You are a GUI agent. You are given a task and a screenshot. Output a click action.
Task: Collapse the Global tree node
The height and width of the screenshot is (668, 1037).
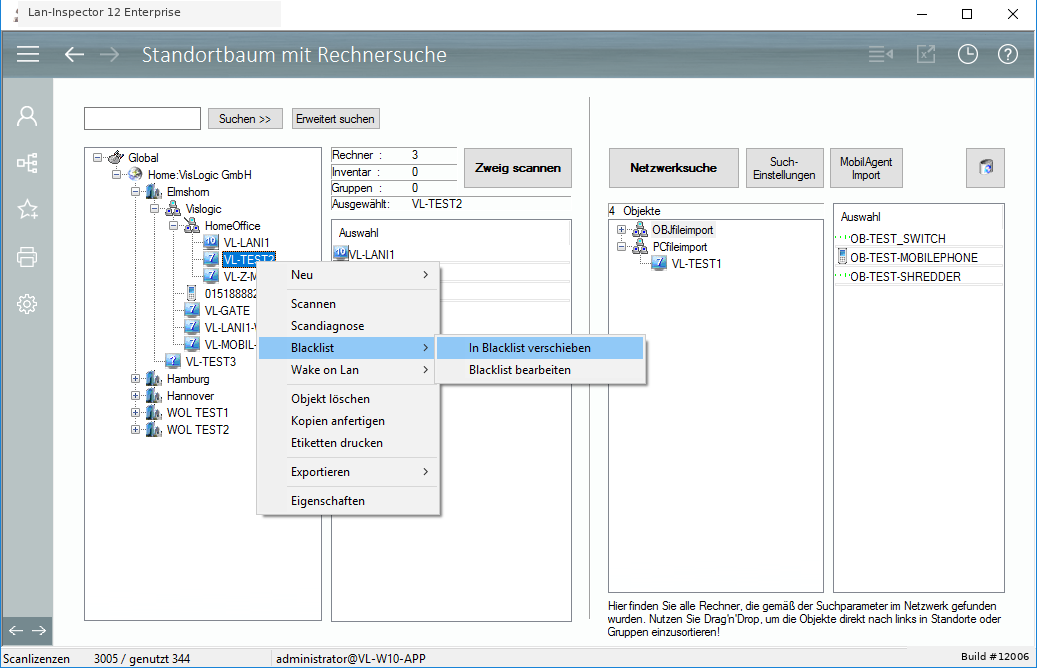coord(97,157)
